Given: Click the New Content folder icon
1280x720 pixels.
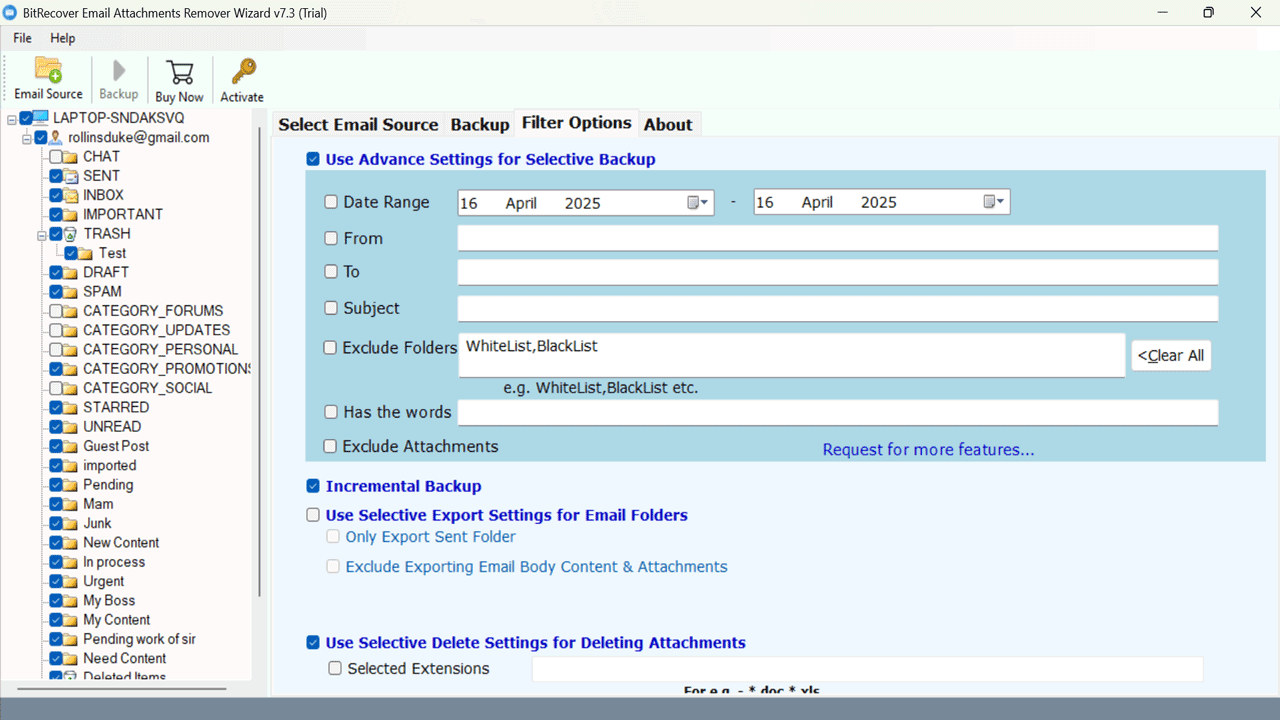Looking at the screenshot, I should click(x=71, y=543).
